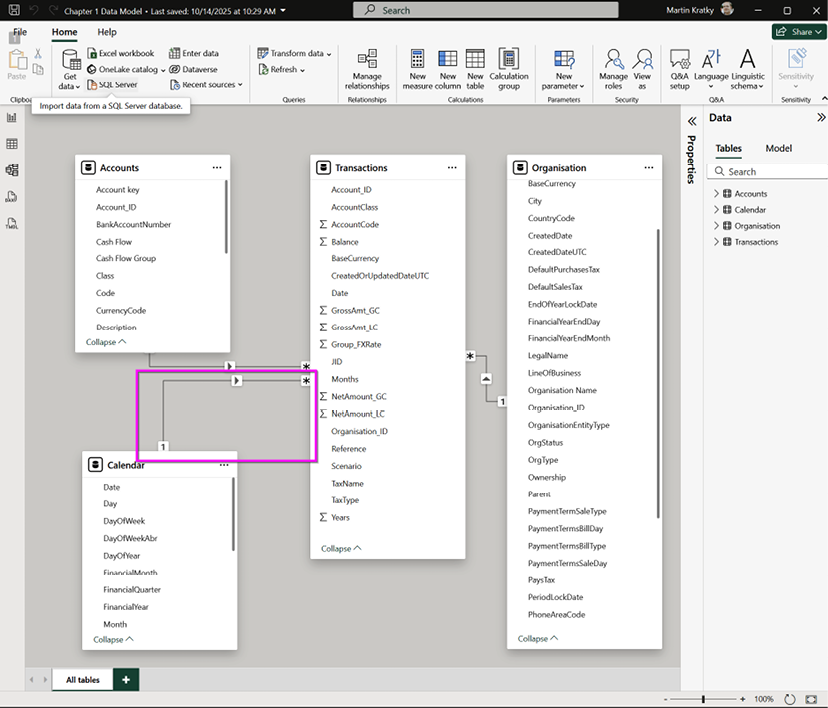
Task: Add a new layout tab with plus button
Action: click(x=126, y=680)
